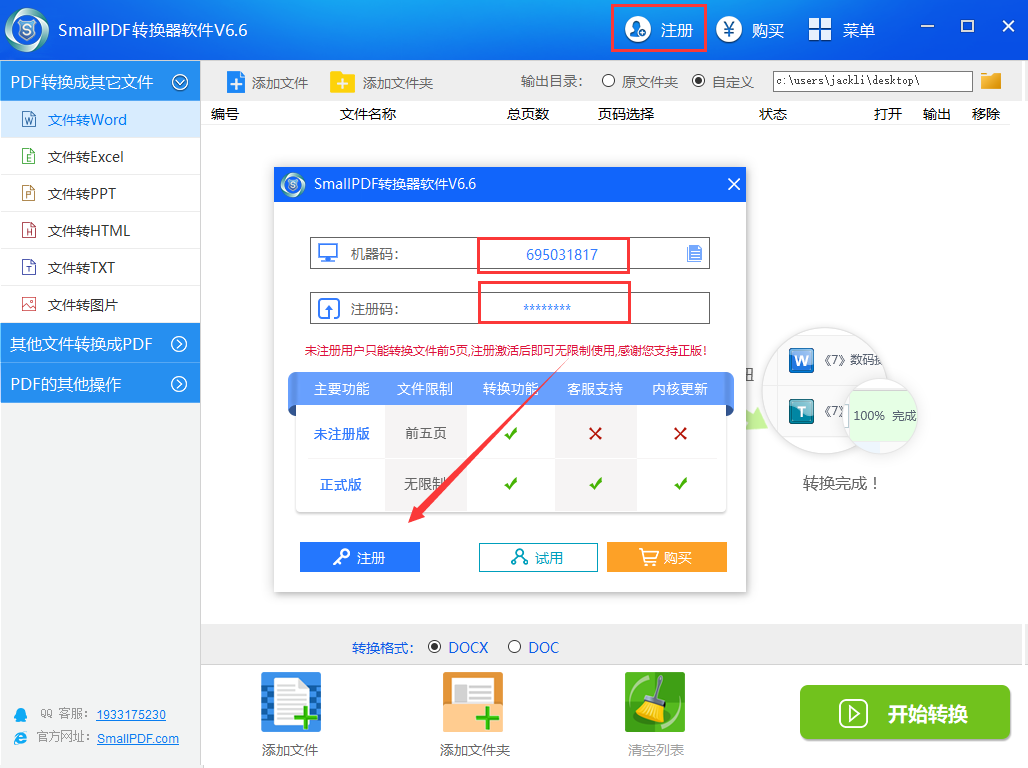Screen dimensions: 1028x768
Task: Click the 总页数 column header
Action: [528, 114]
